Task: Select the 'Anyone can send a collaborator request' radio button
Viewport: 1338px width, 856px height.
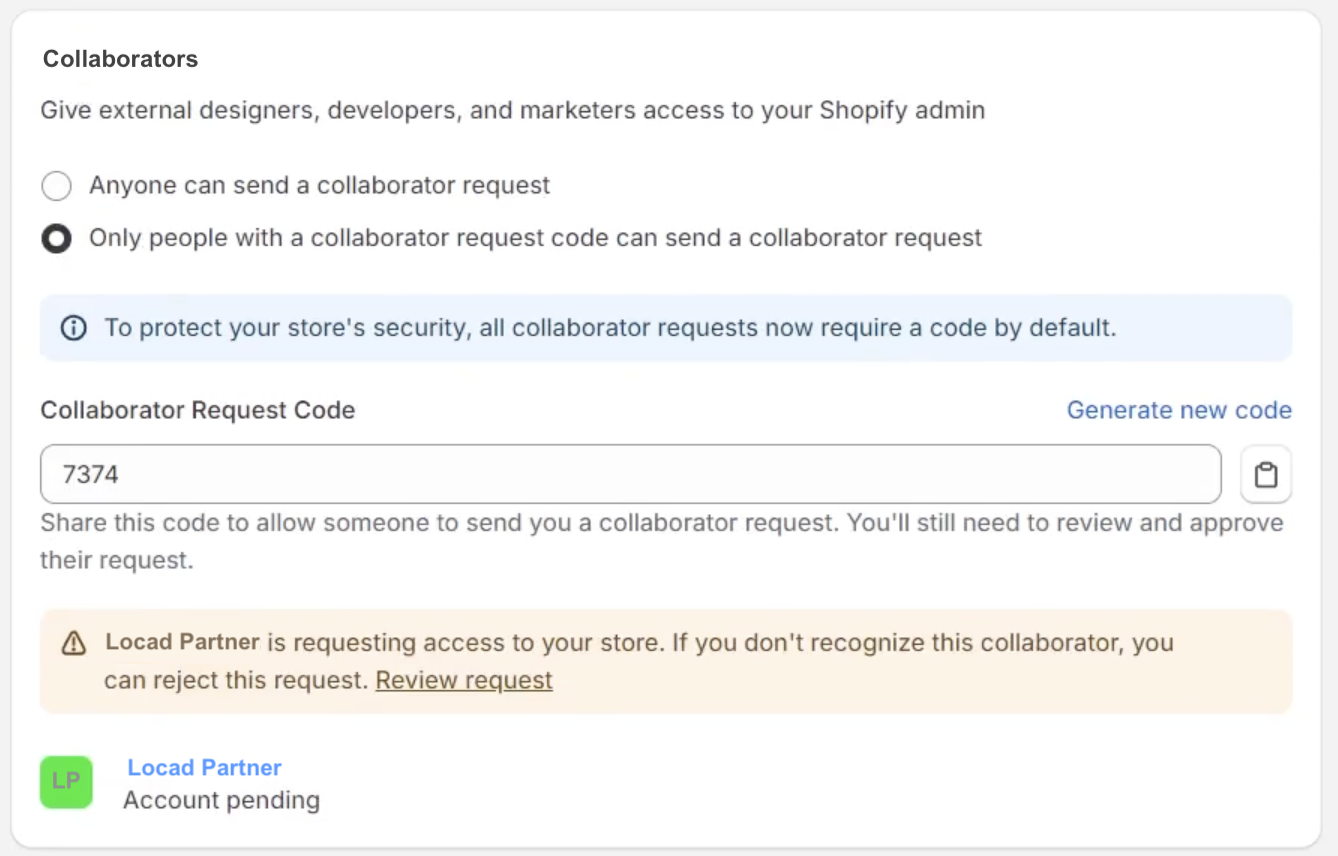Action: point(56,186)
